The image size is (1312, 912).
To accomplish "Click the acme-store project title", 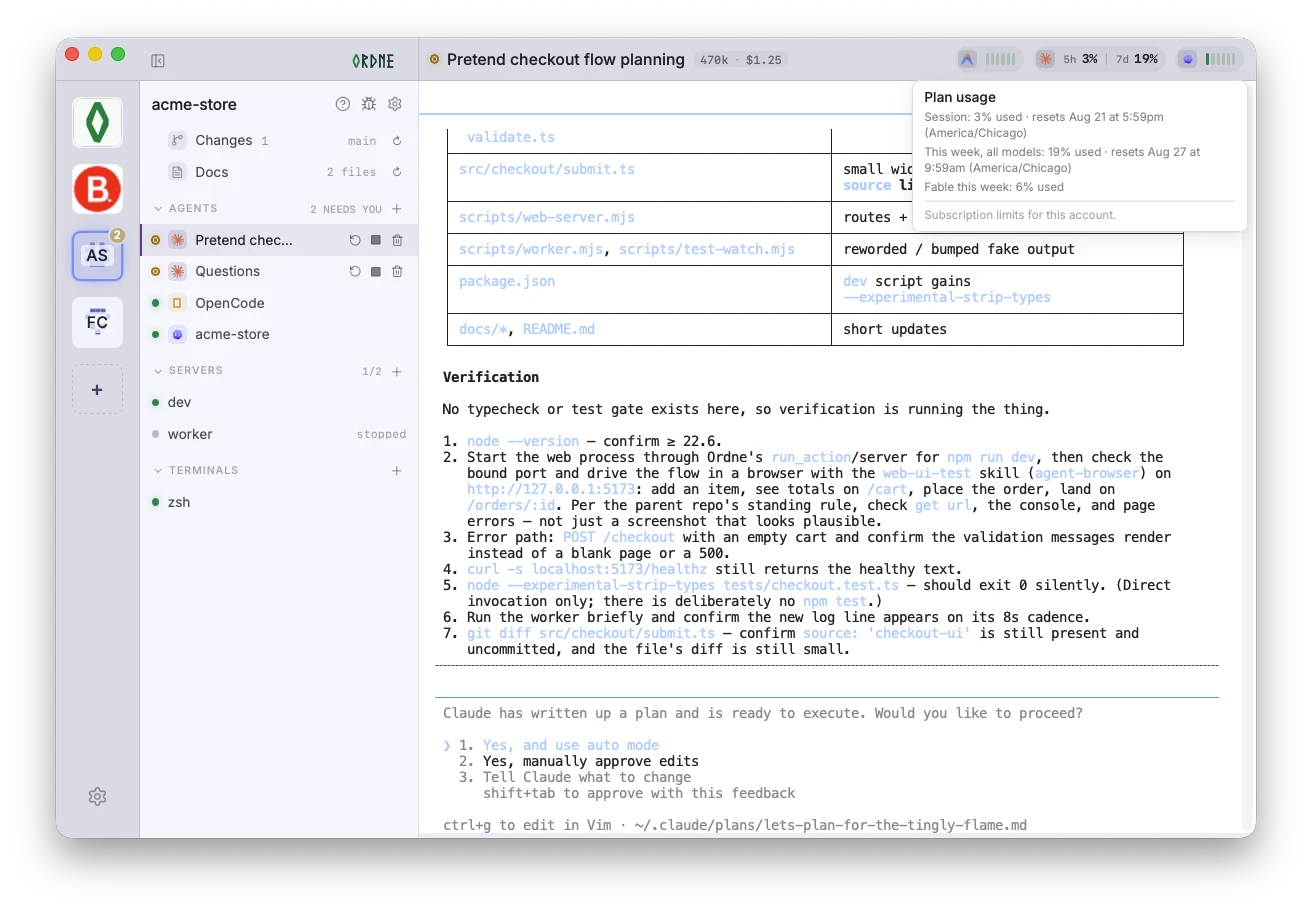I will point(194,104).
